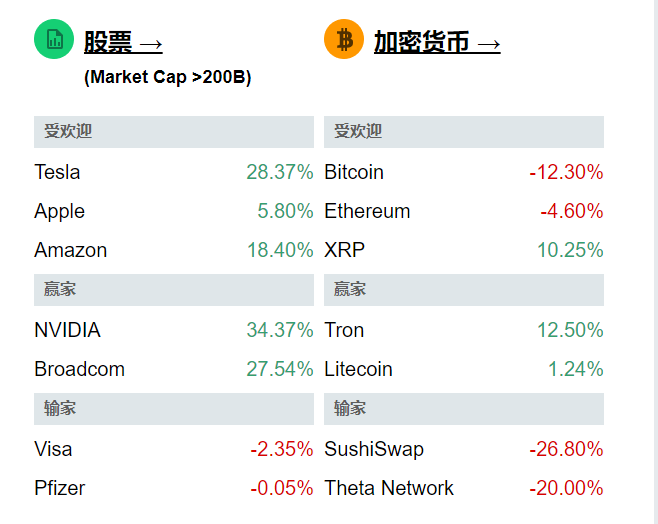Viewport: 658px width, 524px height.
Task: Open NVIDIA under stock winners
Action: (67, 330)
